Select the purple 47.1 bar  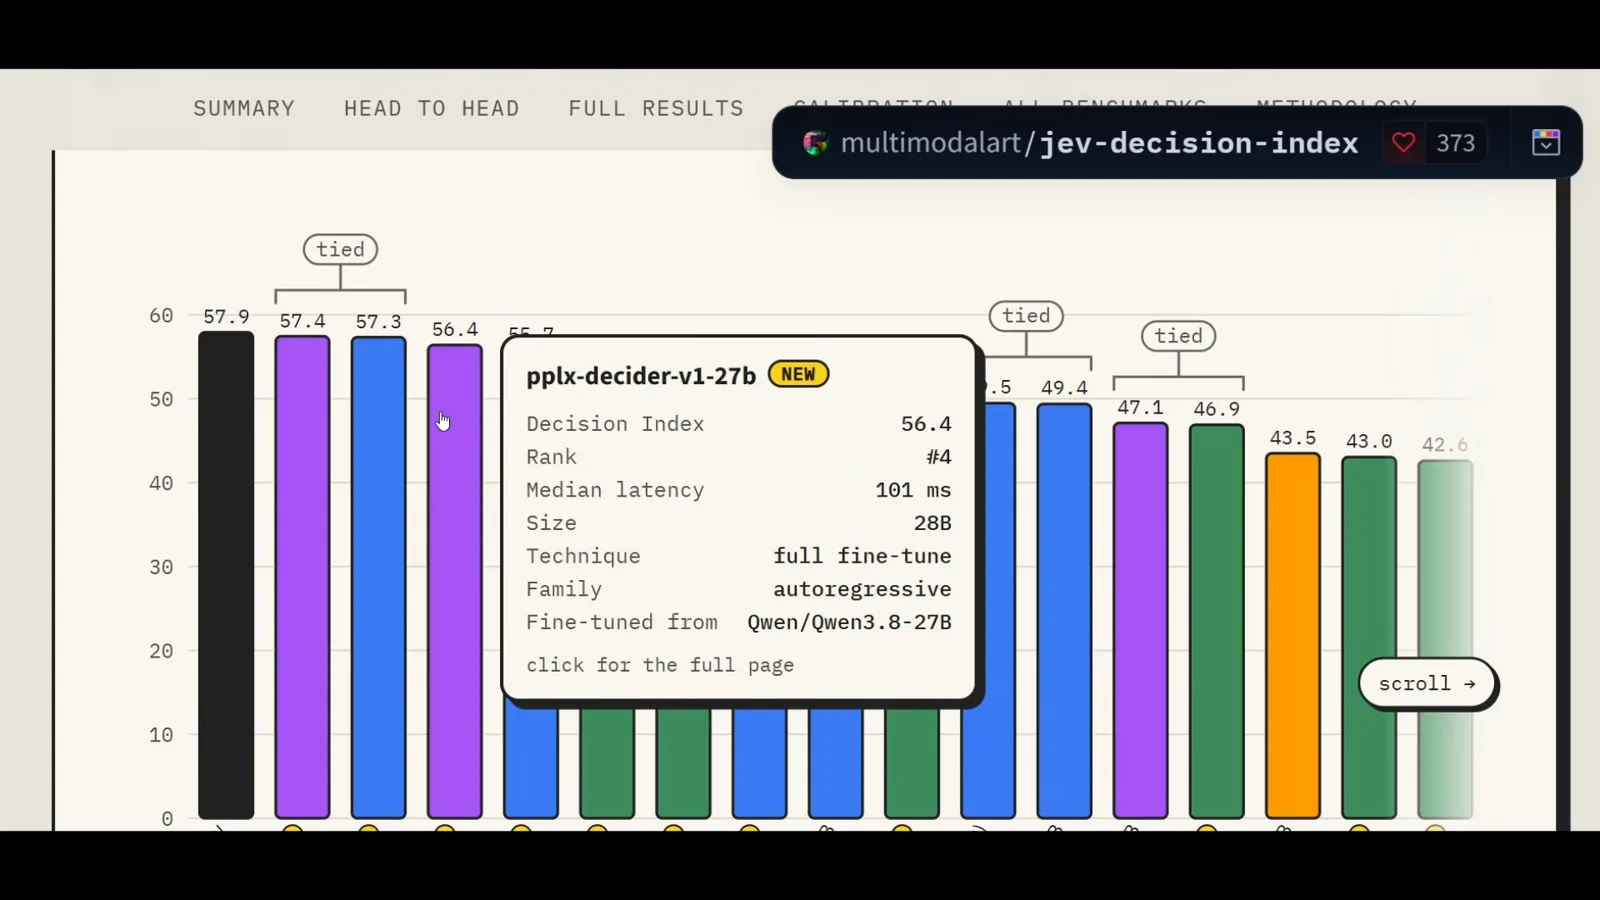coord(1140,620)
